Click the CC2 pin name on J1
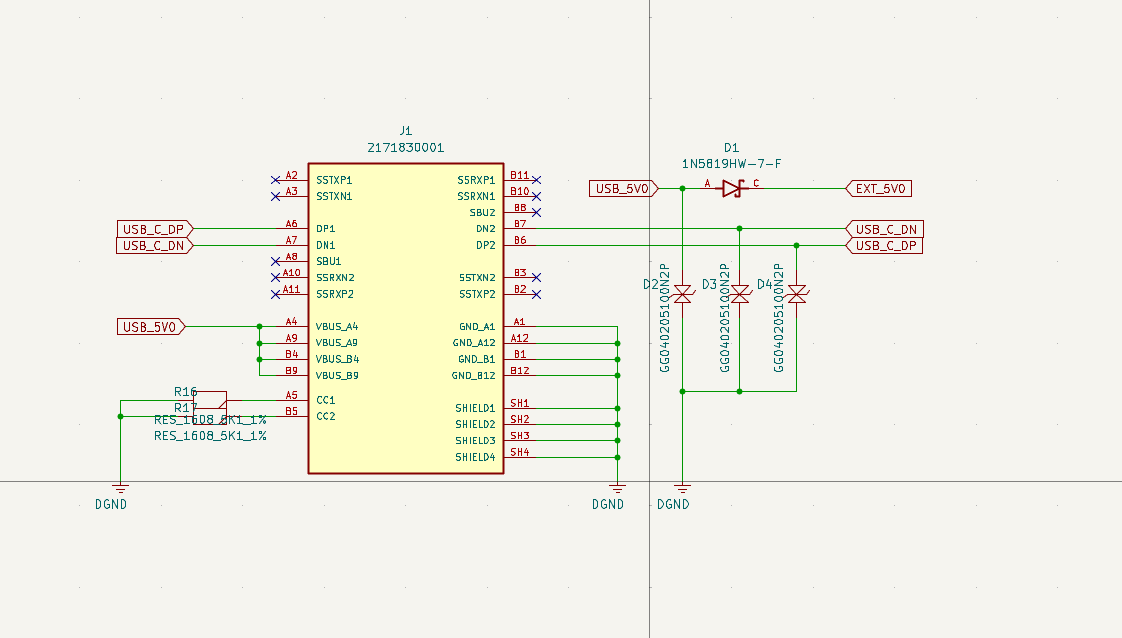The width and height of the screenshot is (1122, 638). click(326, 416)
